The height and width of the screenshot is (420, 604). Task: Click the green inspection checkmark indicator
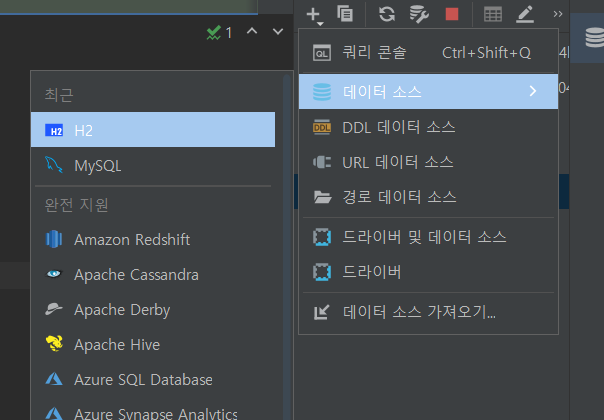[x=213, y=33]
